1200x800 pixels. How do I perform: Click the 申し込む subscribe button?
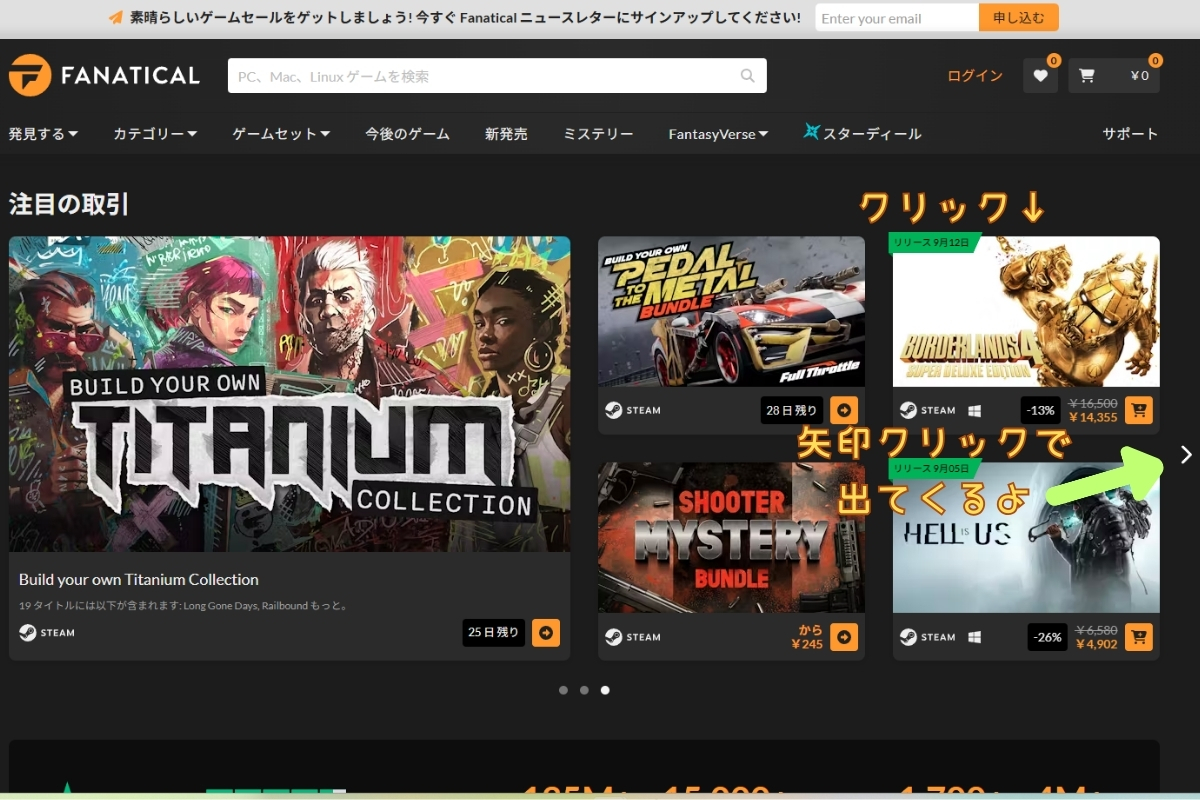(x=1019, y=18)
